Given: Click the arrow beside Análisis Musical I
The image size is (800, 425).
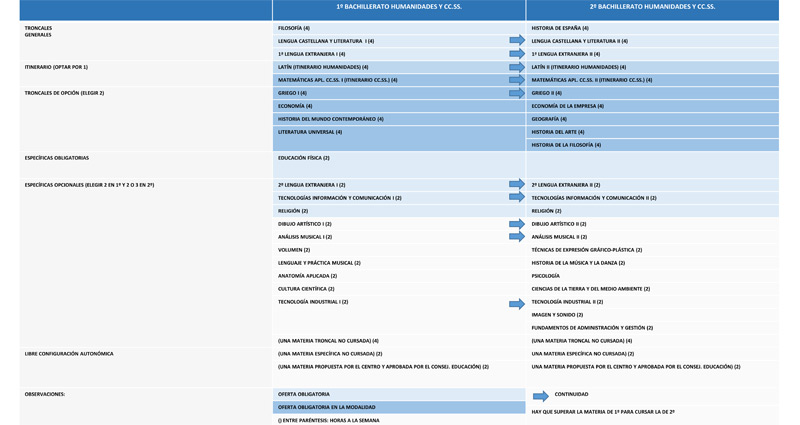Looking at the screenshot, I should pos(516,237).
